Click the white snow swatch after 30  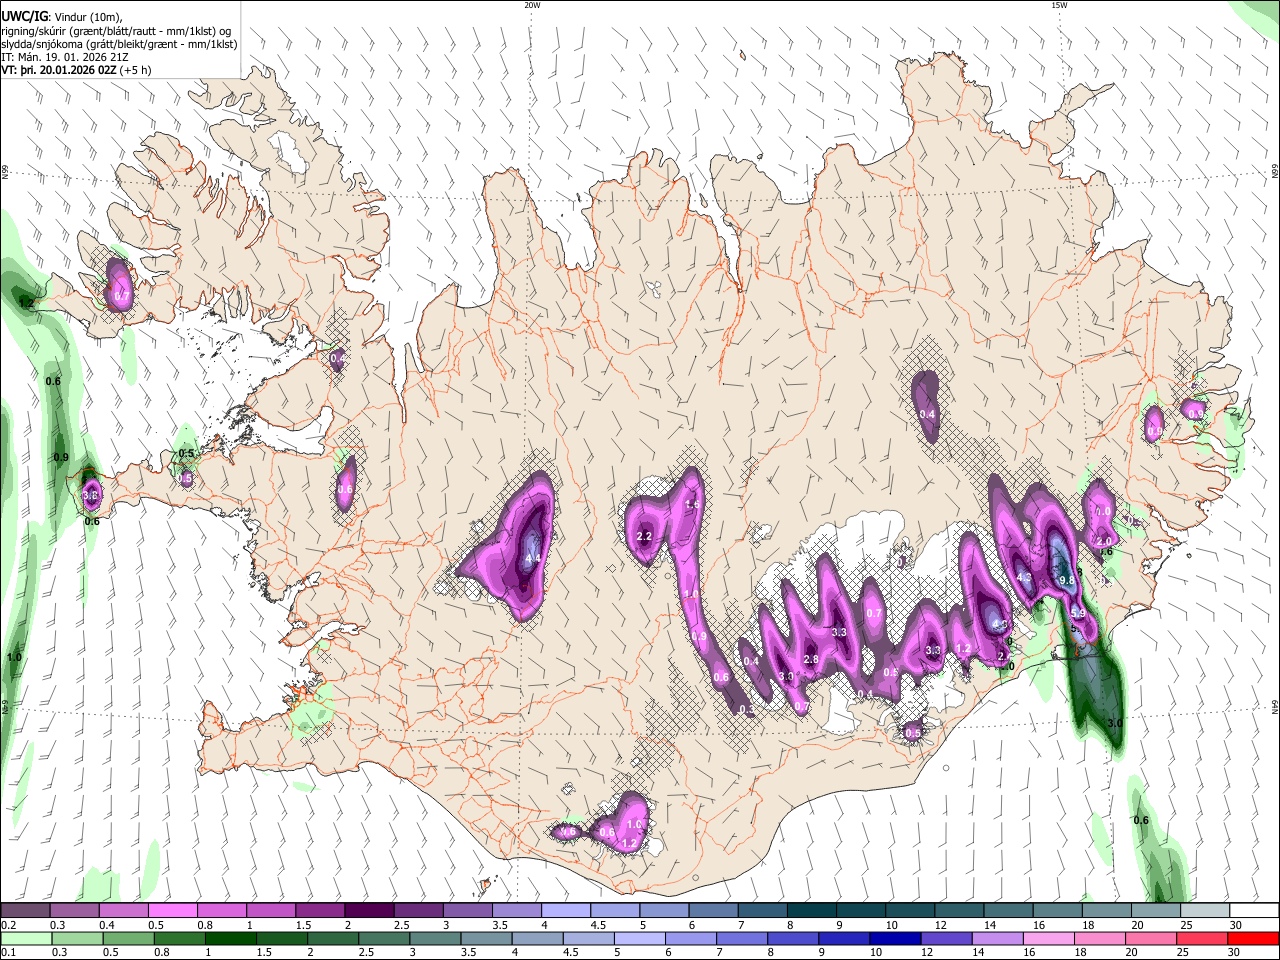(1253, 910)
